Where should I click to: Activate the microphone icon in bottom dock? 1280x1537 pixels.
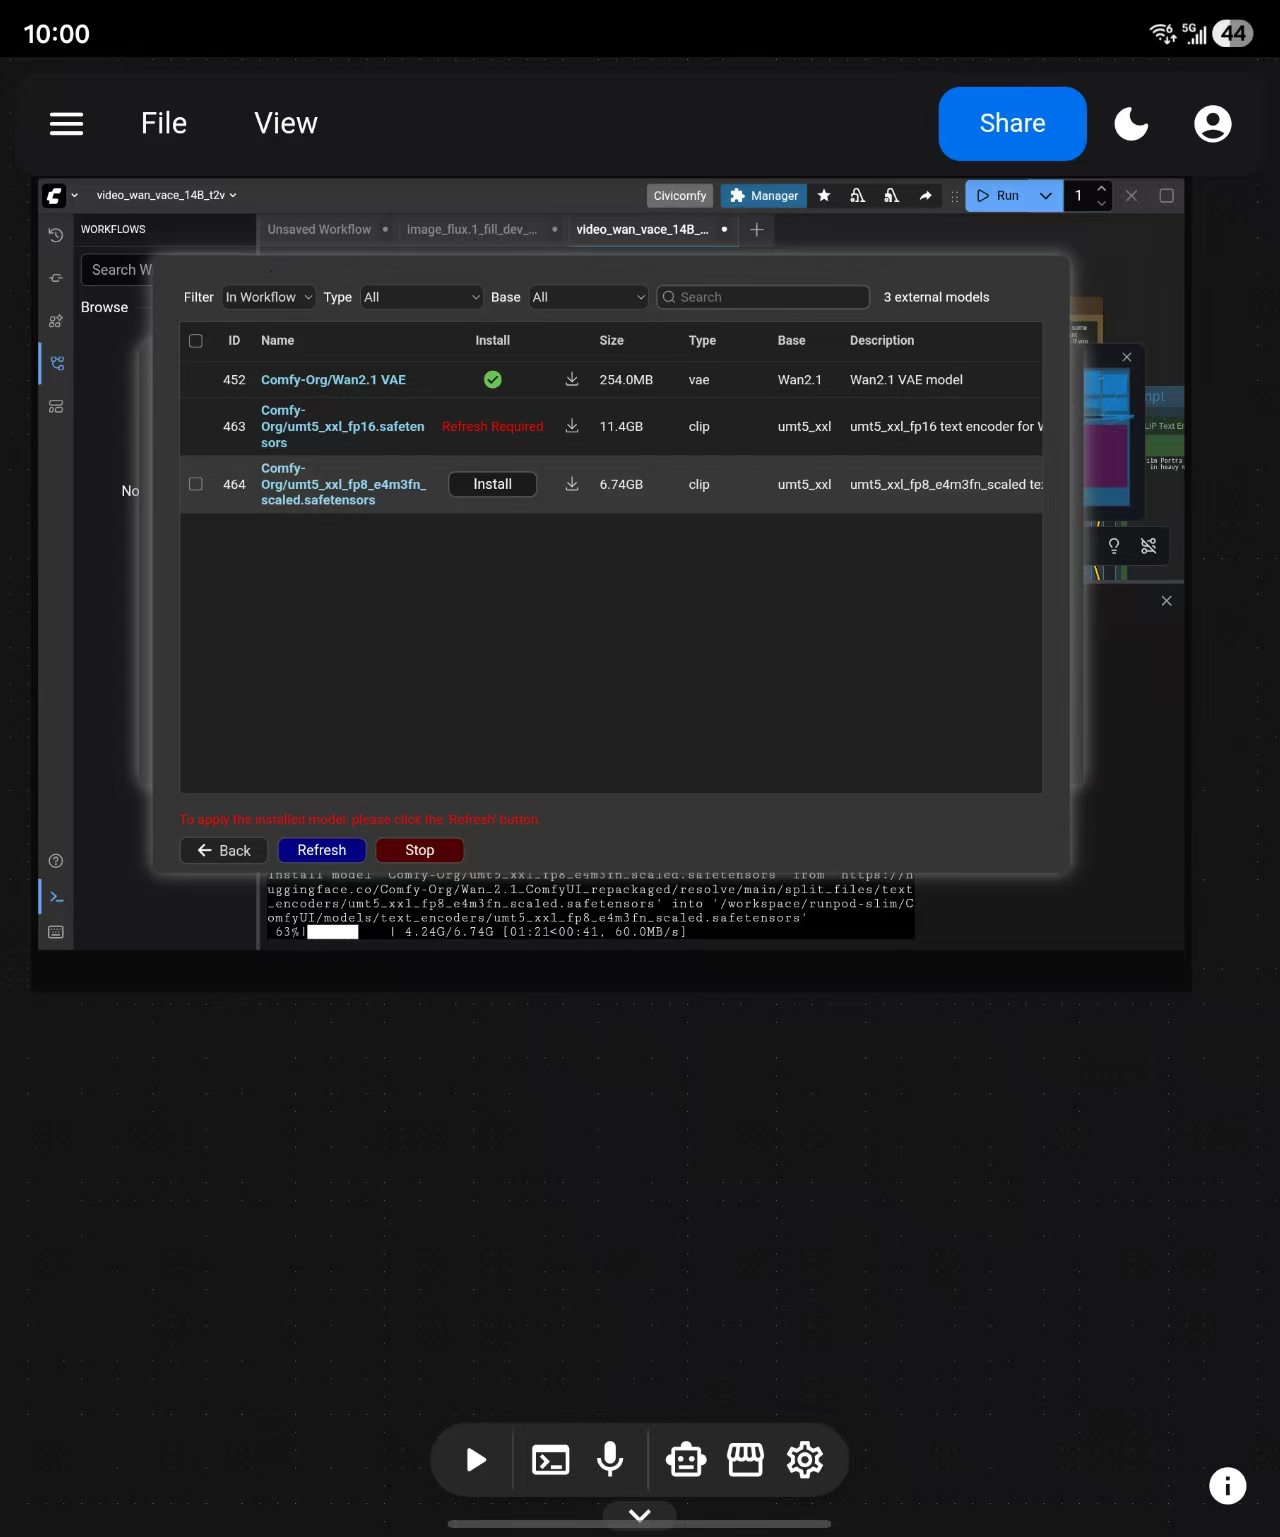point(610,1460)
